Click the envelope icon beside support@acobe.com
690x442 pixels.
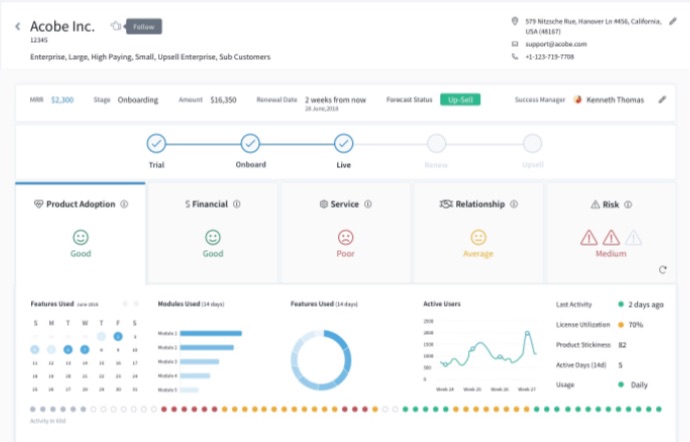point(514,44)
